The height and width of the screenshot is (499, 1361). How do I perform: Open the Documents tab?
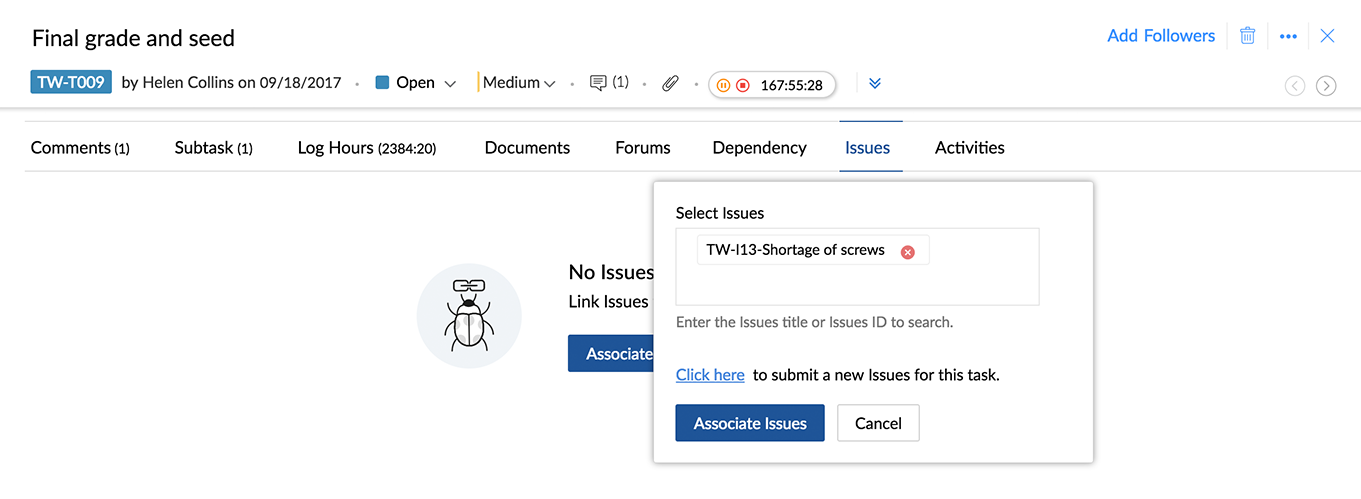527,148
